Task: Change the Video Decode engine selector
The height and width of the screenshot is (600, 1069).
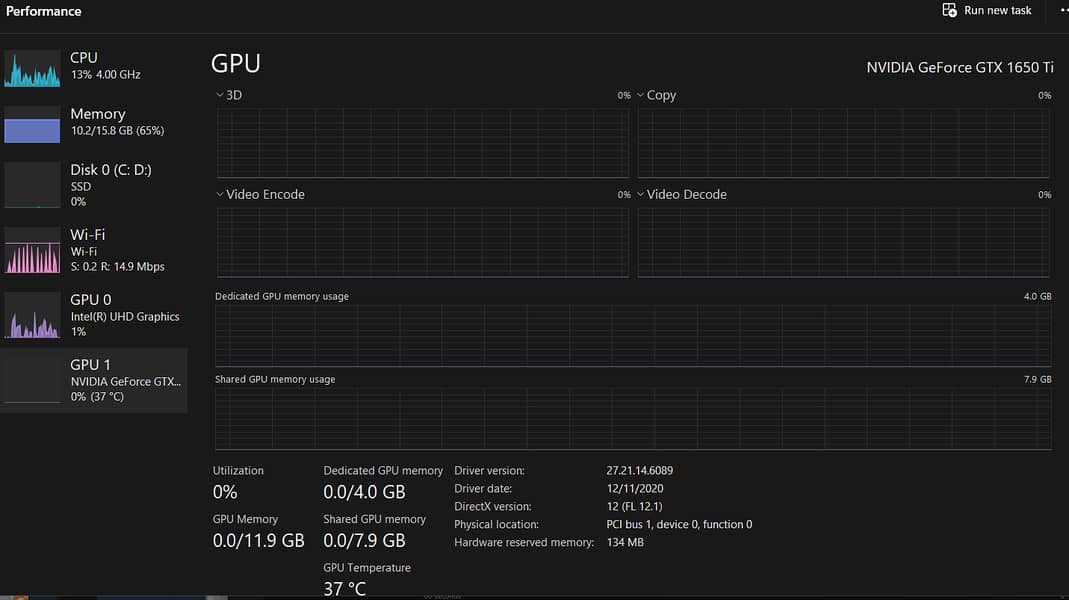Action: point(641,194)
